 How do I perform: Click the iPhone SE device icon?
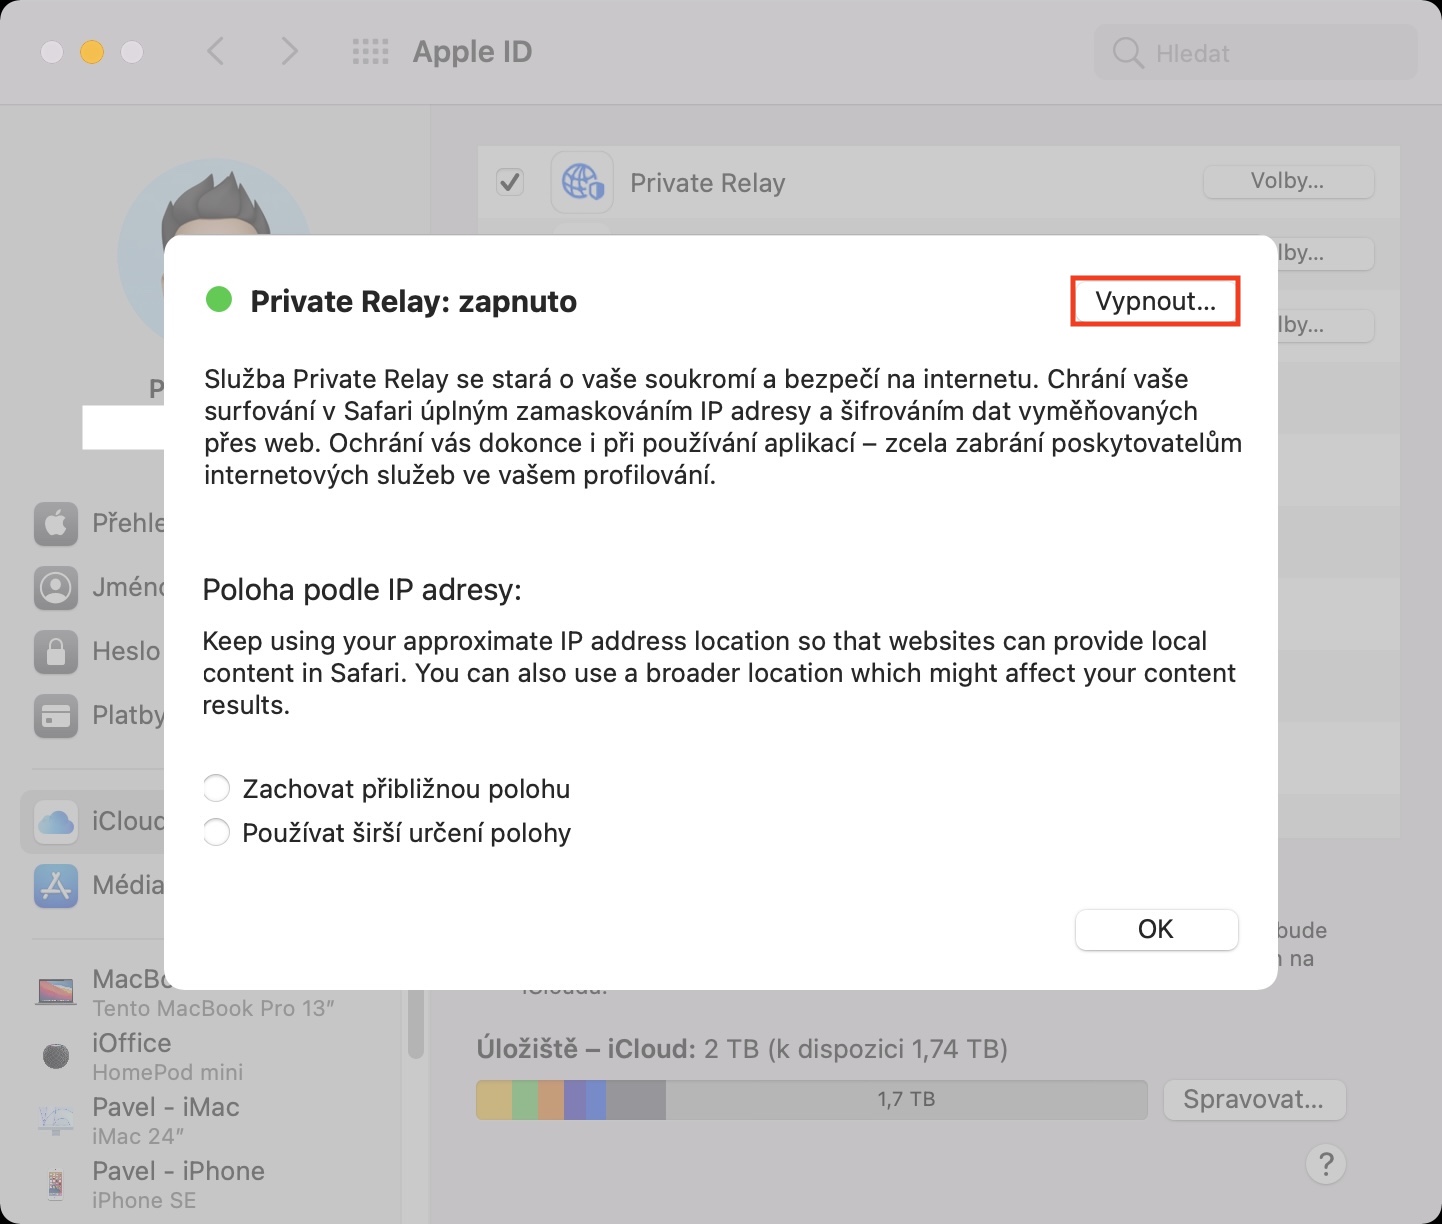coord(56,1184)
